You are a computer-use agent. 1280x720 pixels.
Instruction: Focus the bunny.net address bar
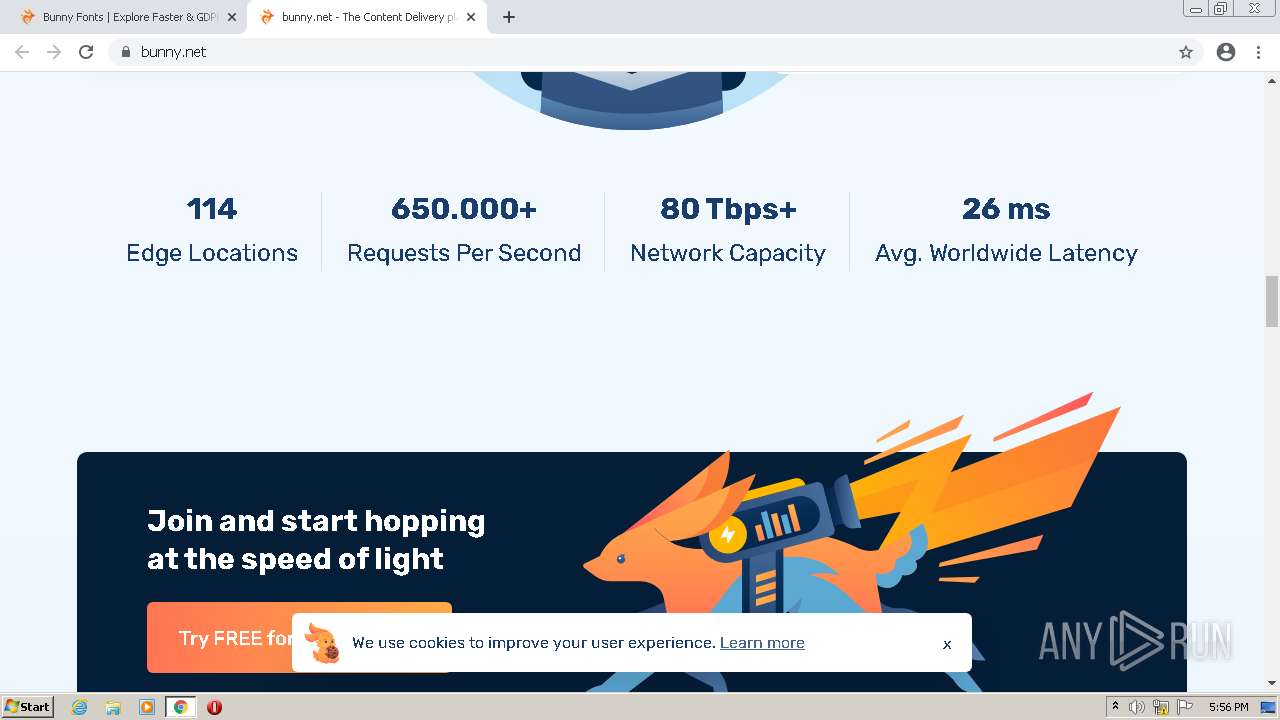(x=655, y=52)
